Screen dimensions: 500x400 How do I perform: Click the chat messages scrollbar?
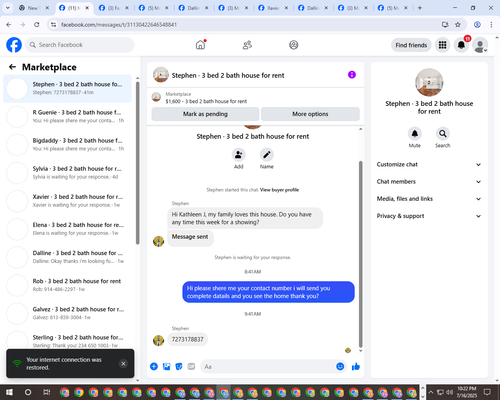tap(360, 254)
